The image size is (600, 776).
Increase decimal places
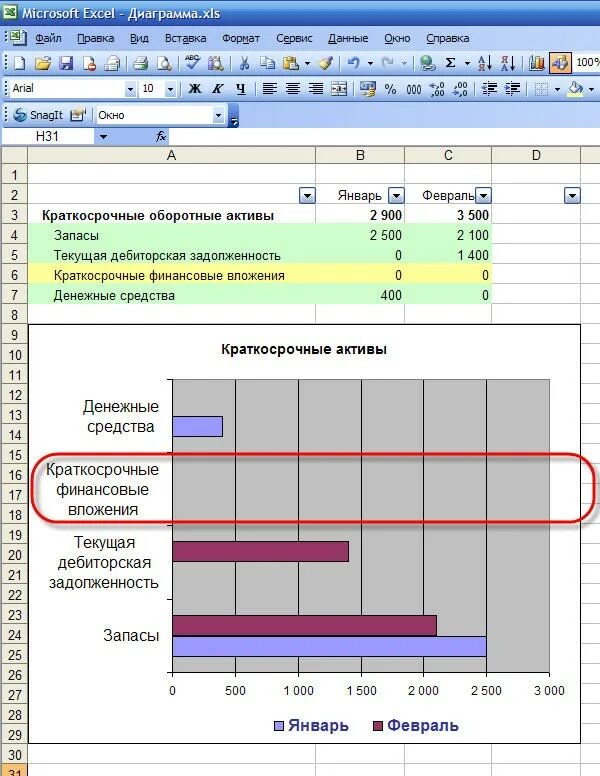point(437,89)
